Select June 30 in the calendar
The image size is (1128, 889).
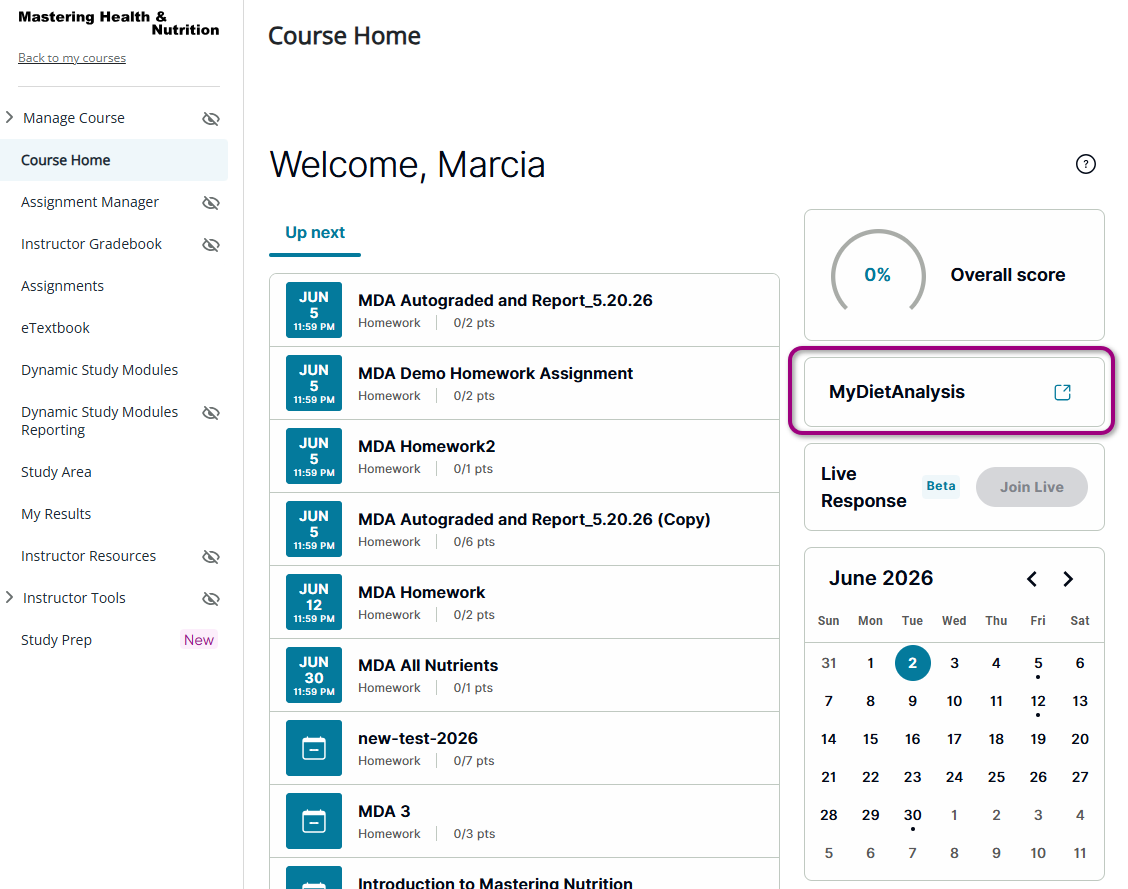[912, 815]
